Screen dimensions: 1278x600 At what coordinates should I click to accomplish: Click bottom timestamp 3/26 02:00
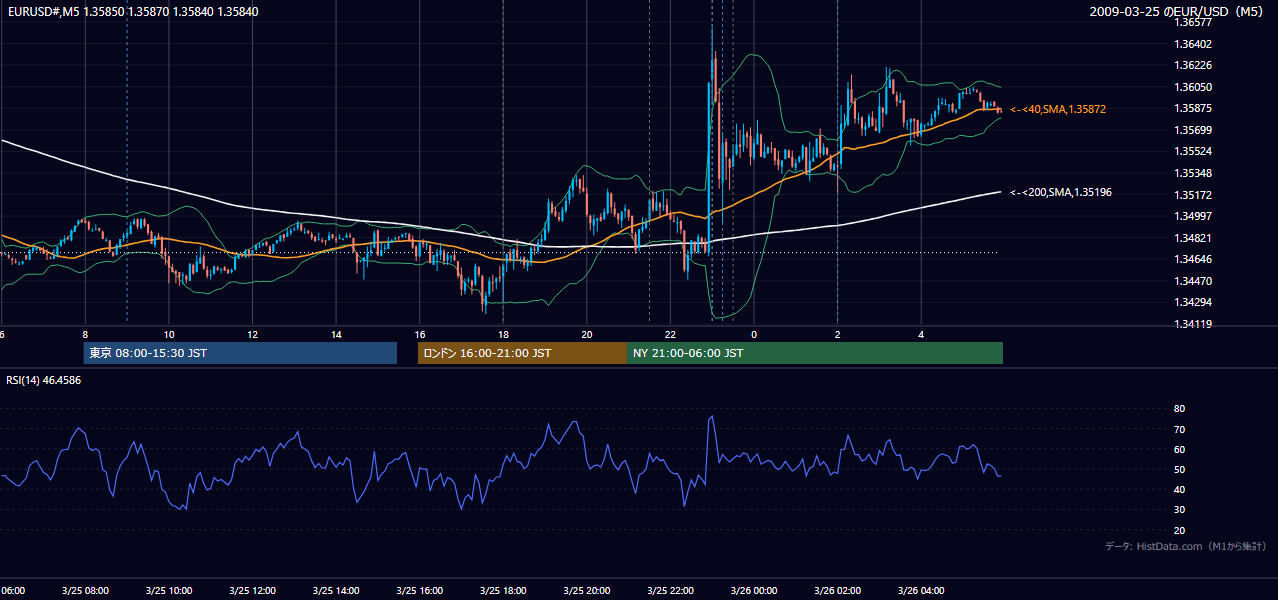pos(837,591)
